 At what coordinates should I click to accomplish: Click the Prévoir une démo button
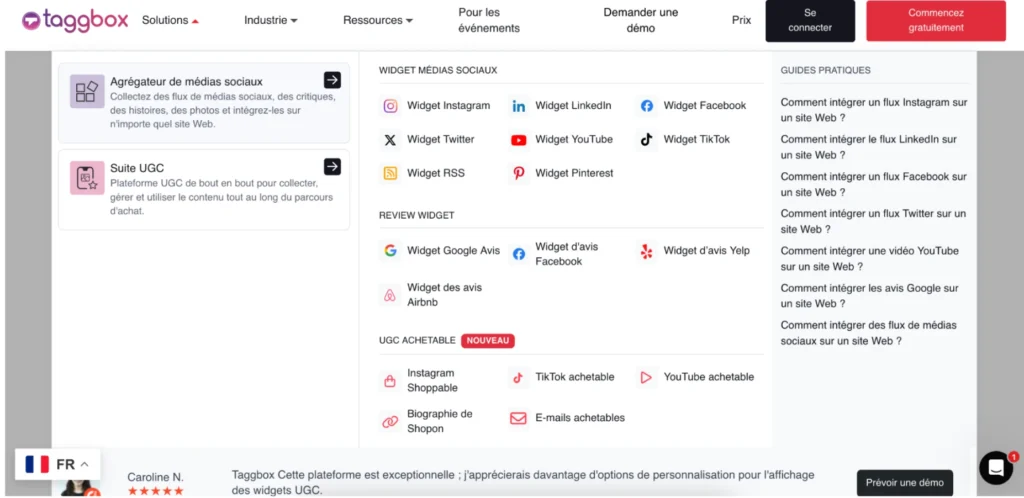pyautogui.click(x=904, y=483)
